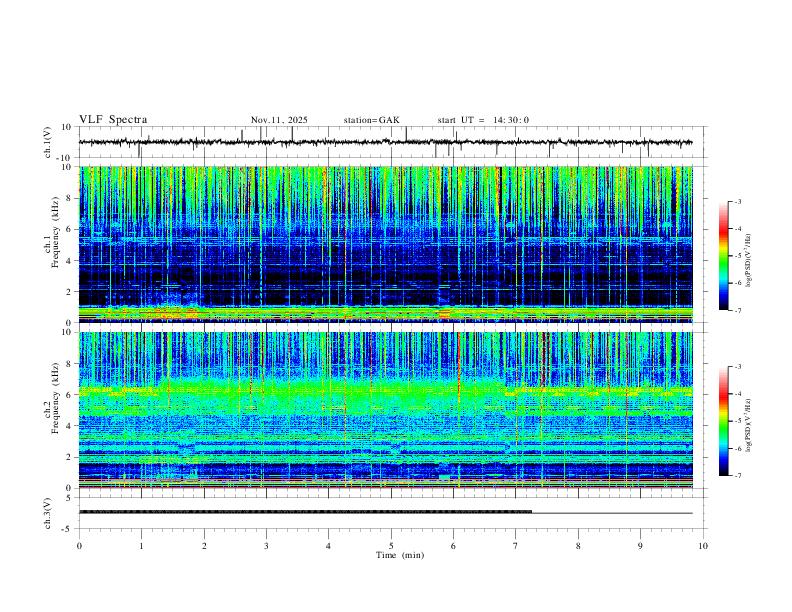Click the ch.1 PSD color scale bar
The image size is (792, 612).
(x=724, y=256)
